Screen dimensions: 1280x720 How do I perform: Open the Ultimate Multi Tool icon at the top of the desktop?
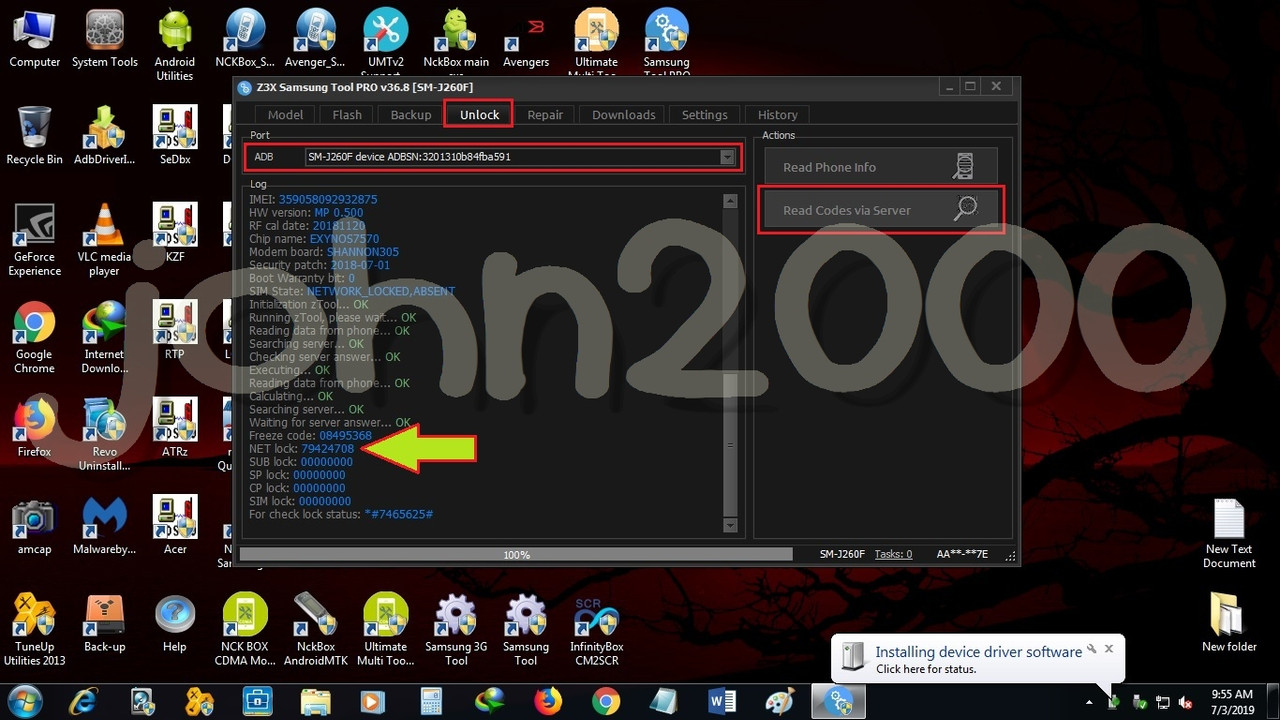[x=596, y=42]
